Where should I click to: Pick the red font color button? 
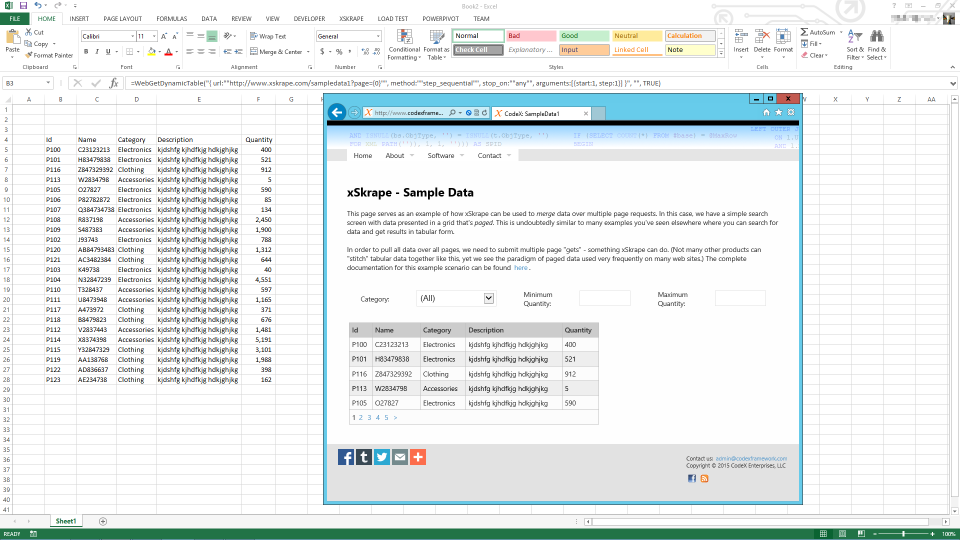coord(169,52)
